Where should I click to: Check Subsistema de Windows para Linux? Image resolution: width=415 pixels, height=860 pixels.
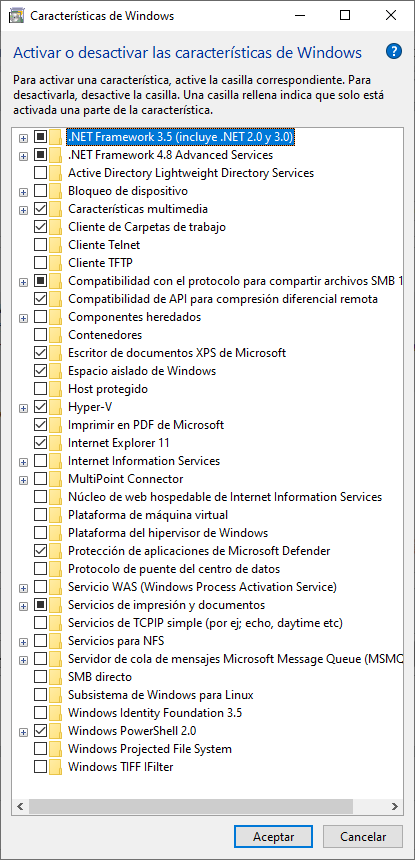tap(41, 695)
